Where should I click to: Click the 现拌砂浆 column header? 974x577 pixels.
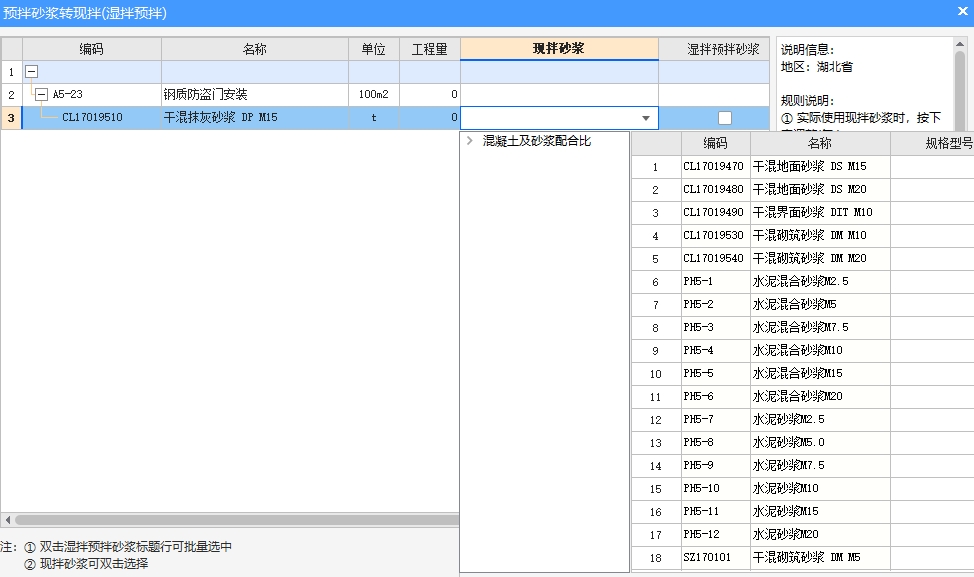pyautogui.click(x=559, y=48)
